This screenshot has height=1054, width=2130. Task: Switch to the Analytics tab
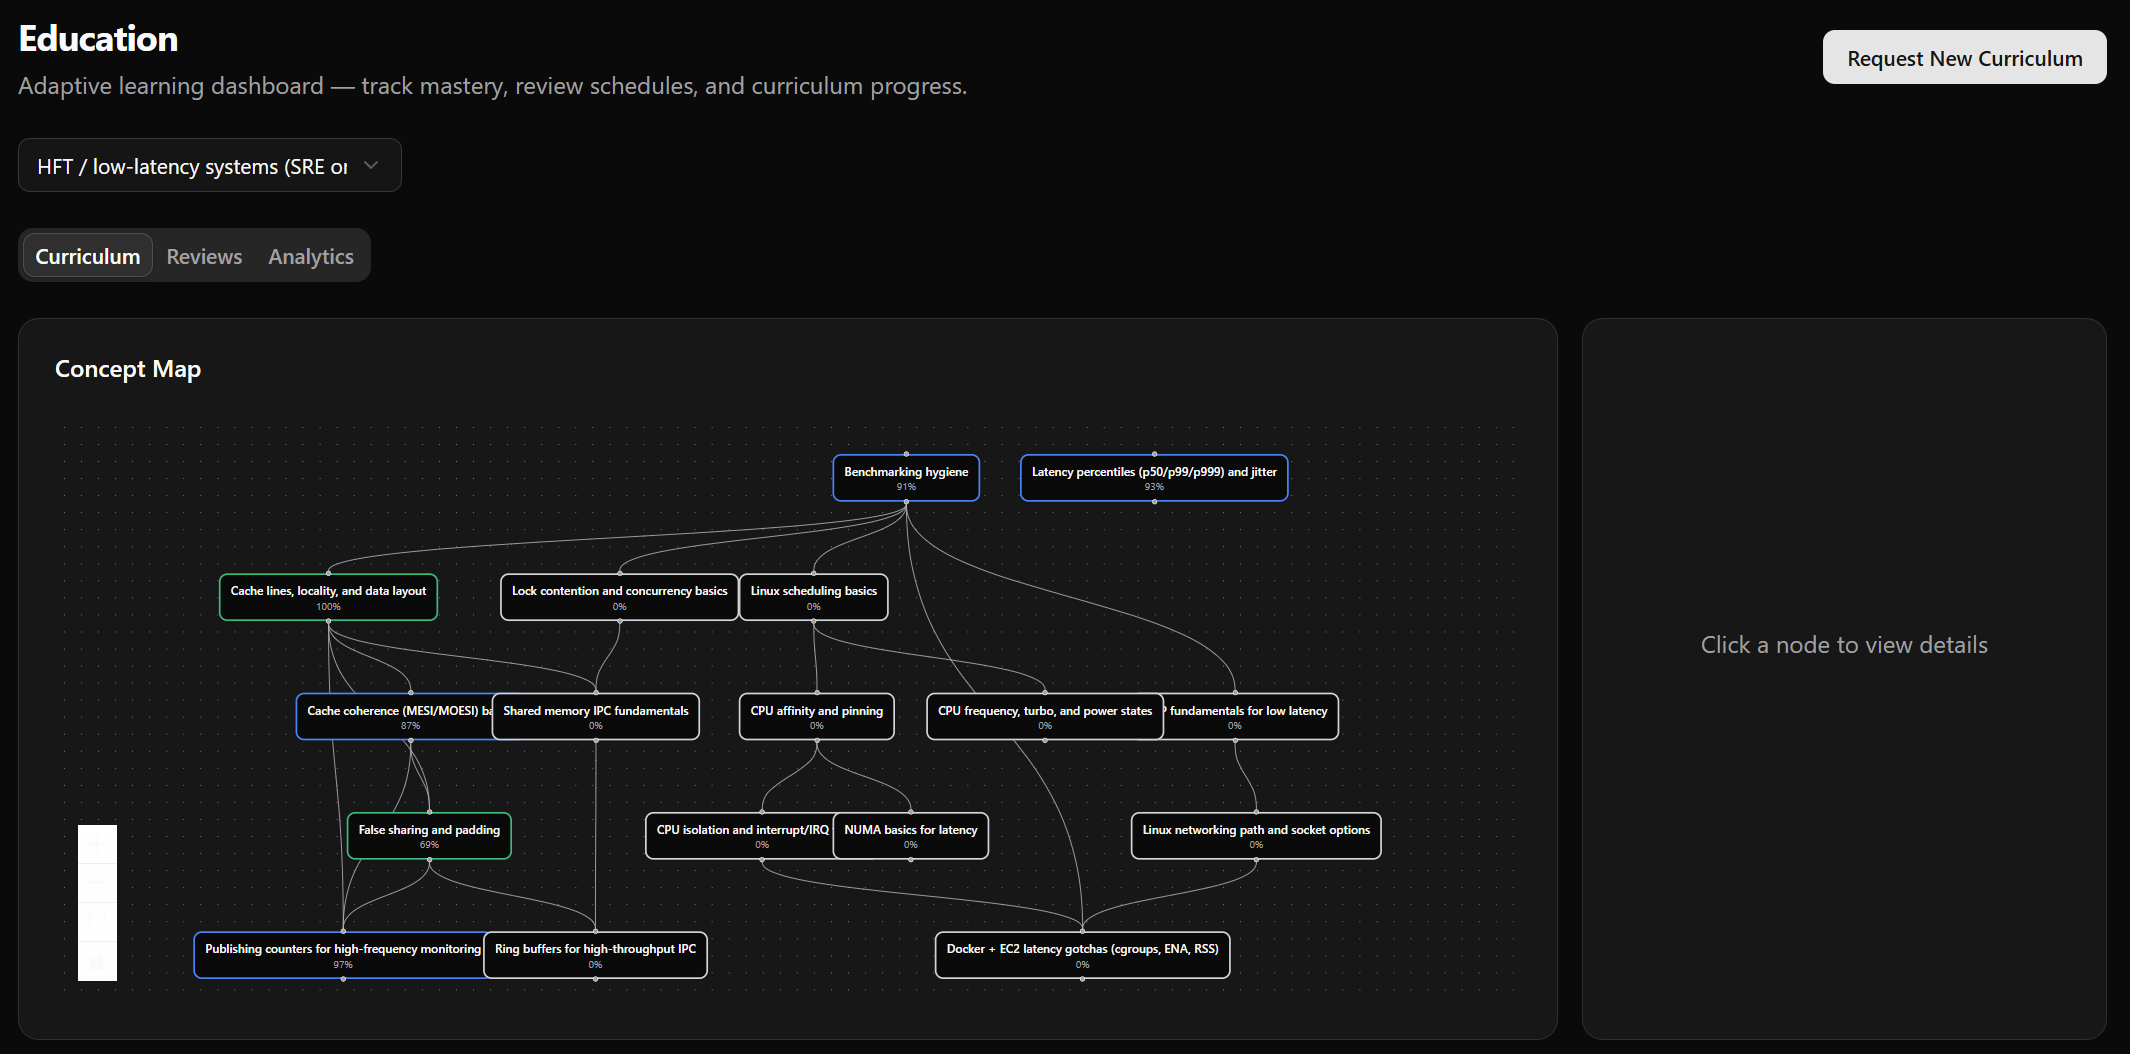click(310, 256)
